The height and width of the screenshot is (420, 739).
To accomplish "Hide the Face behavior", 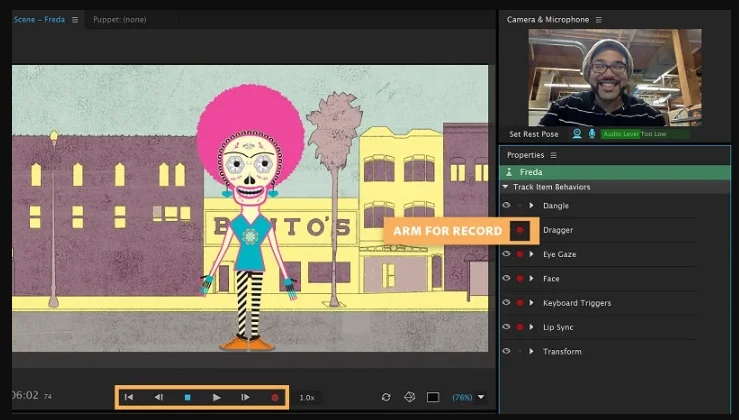I will tap(506, 278).
